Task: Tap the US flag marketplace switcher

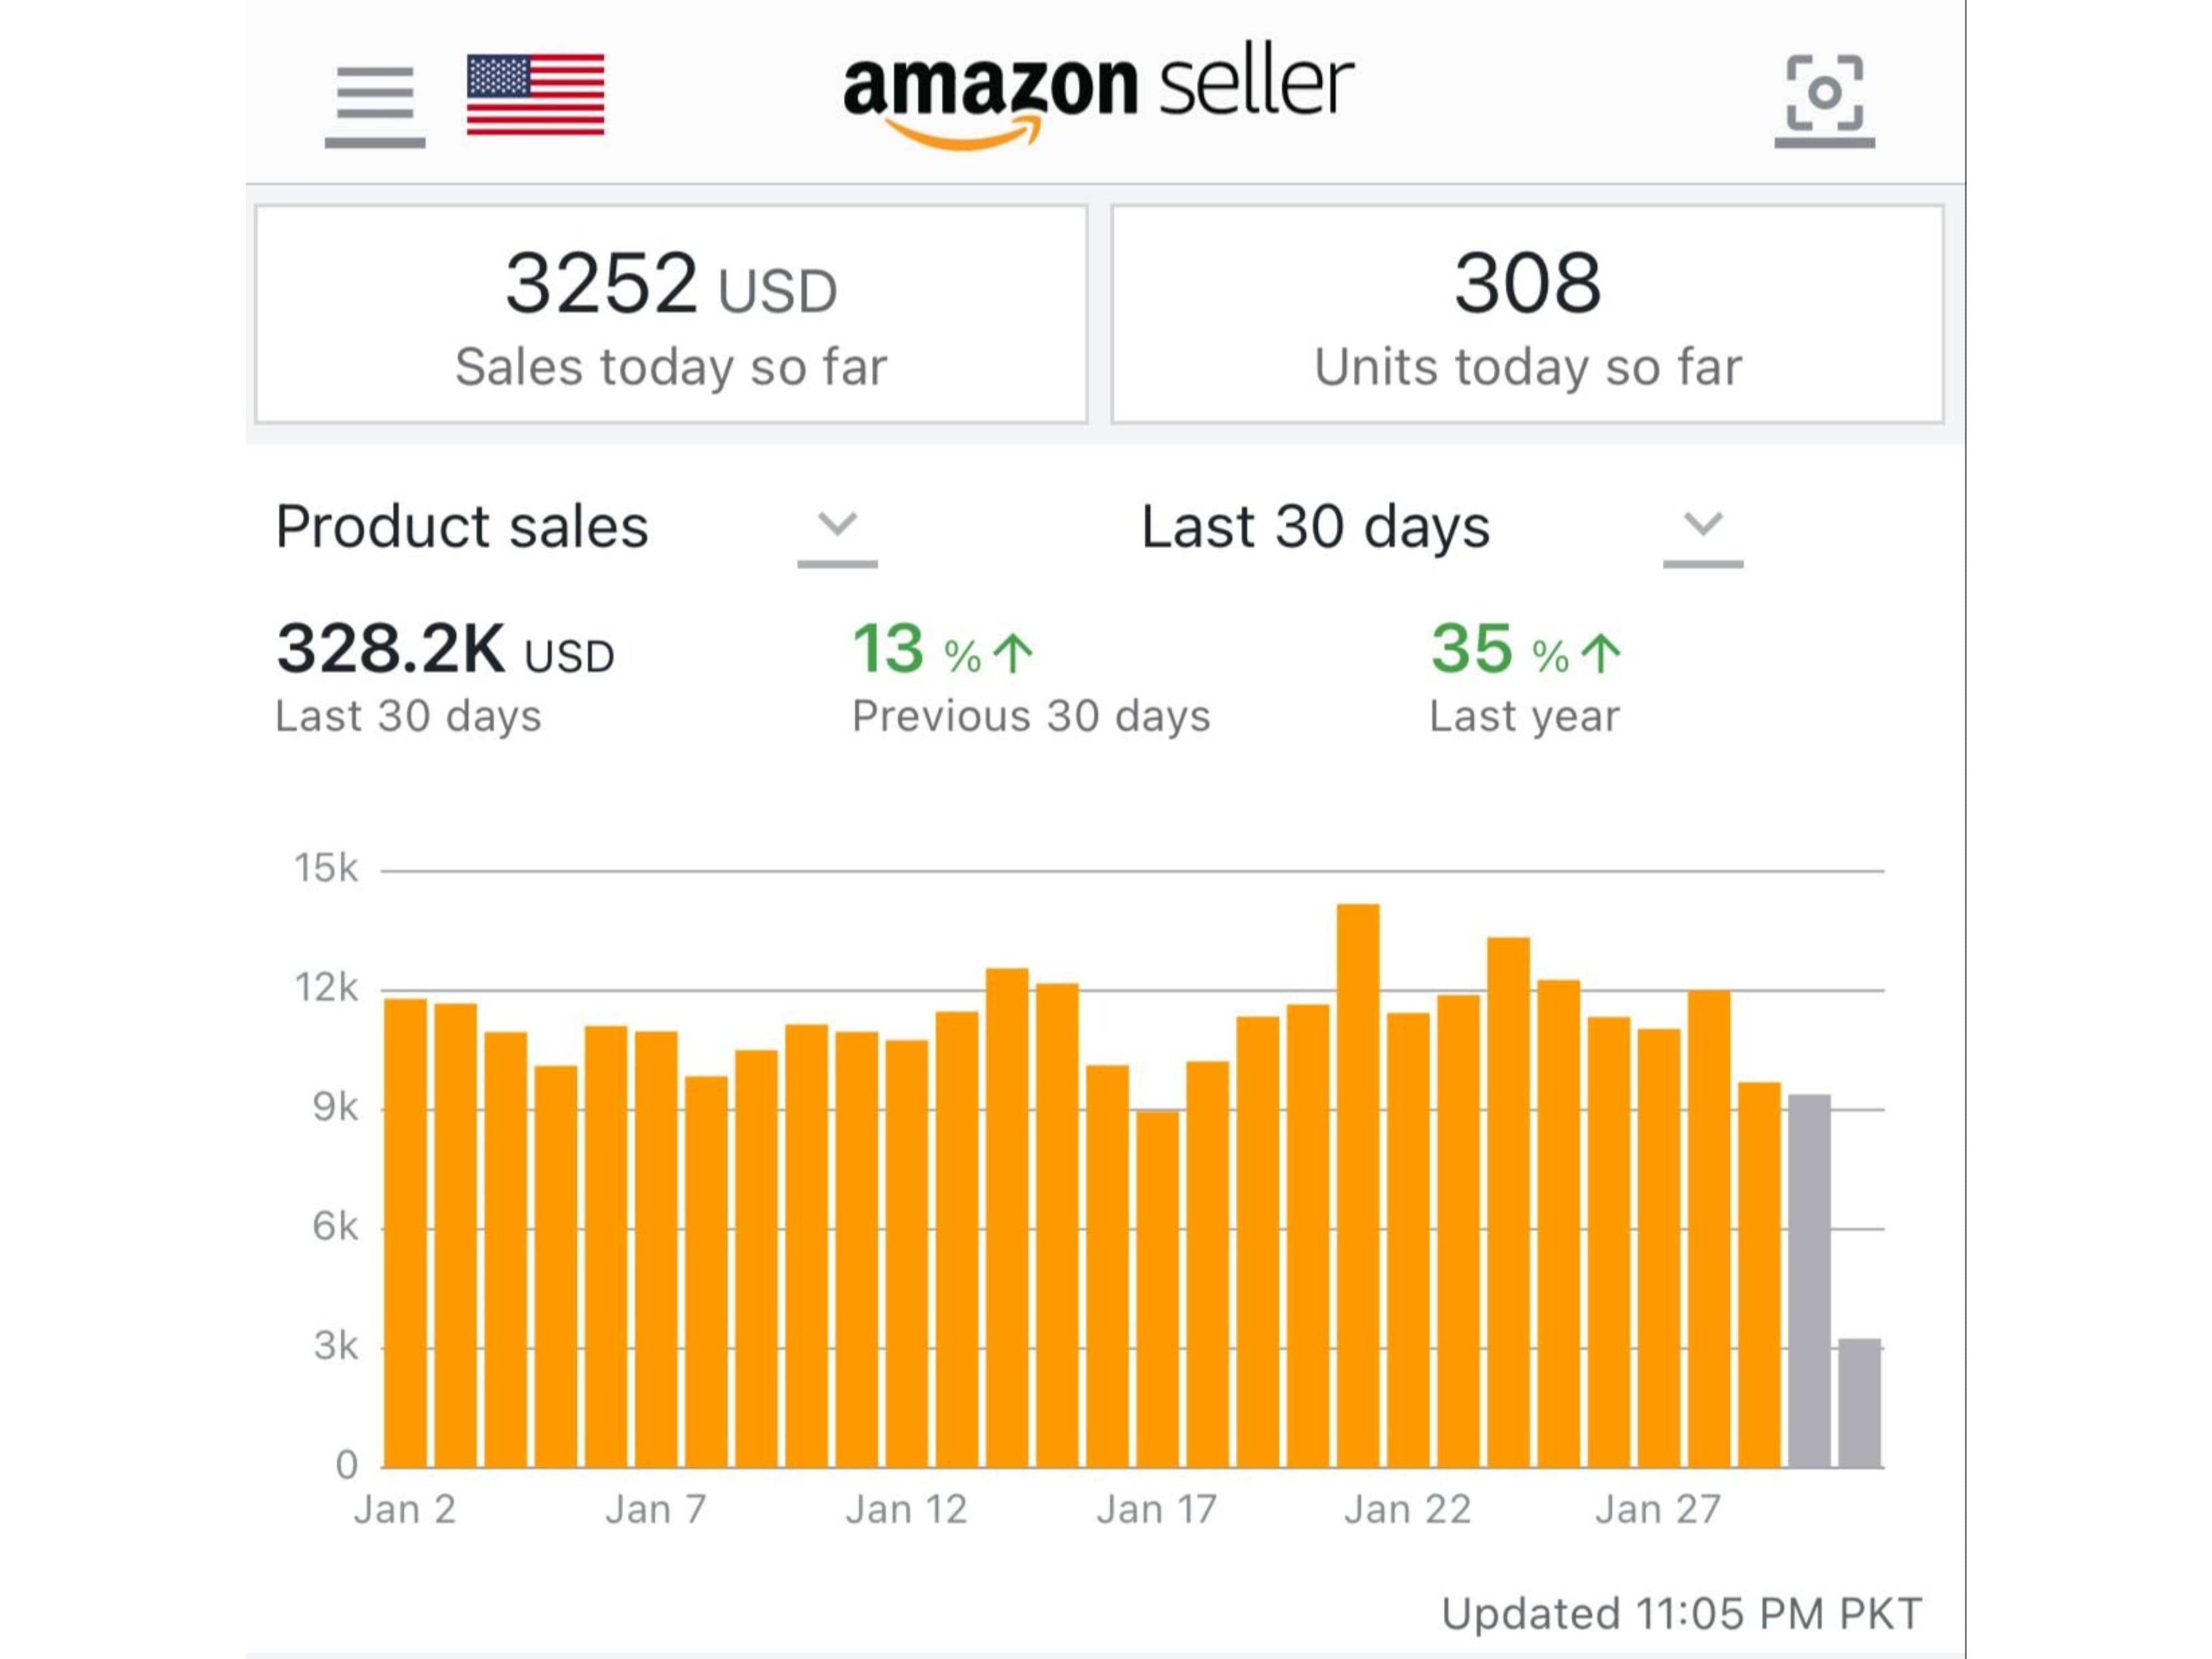Action: (535, 94)
